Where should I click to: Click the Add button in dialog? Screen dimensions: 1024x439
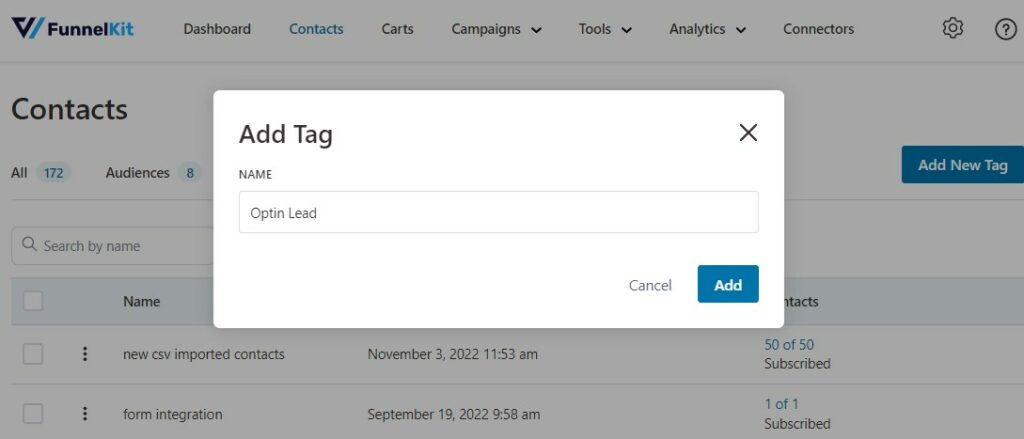[x=728, y=284]
